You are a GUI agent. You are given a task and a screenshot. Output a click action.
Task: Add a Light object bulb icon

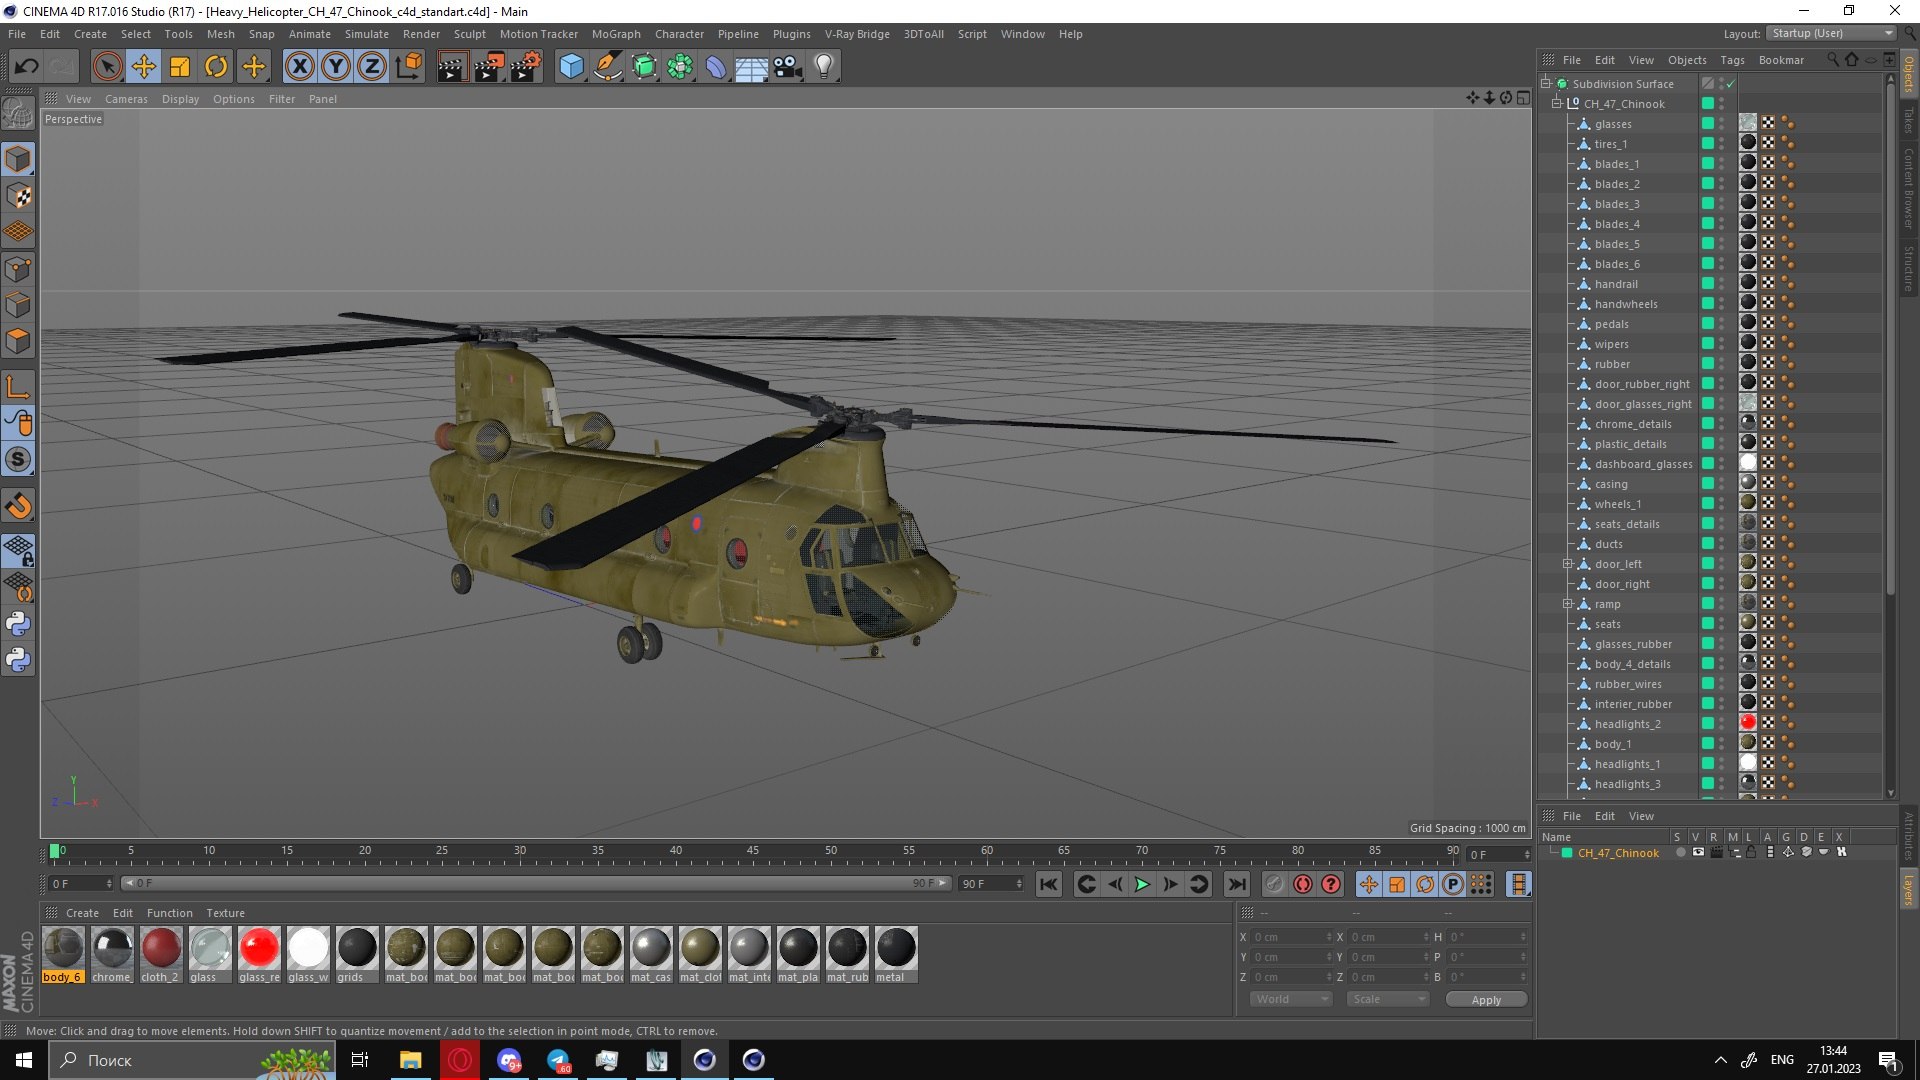tap(824, 67)
